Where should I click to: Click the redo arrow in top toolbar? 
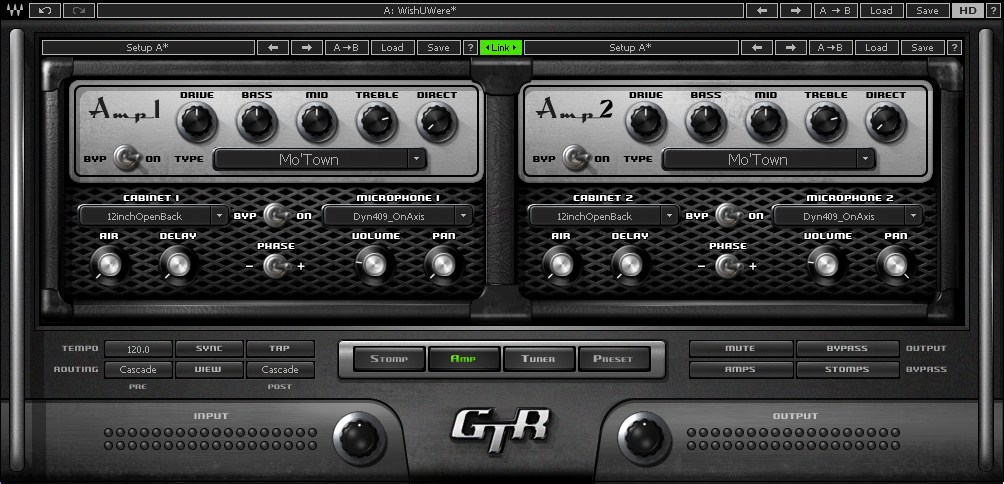(x=78, y=10)
